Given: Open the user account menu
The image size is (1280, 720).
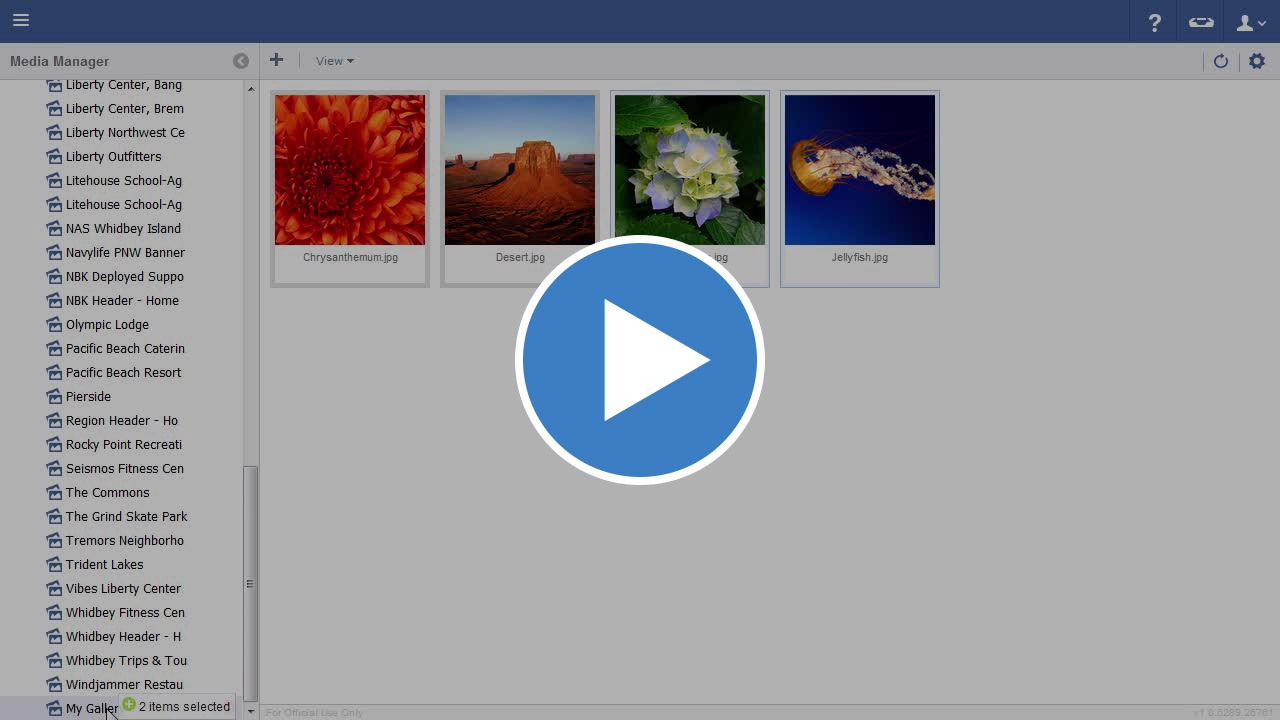Looking at the screenshot, I should point(1251,22).
